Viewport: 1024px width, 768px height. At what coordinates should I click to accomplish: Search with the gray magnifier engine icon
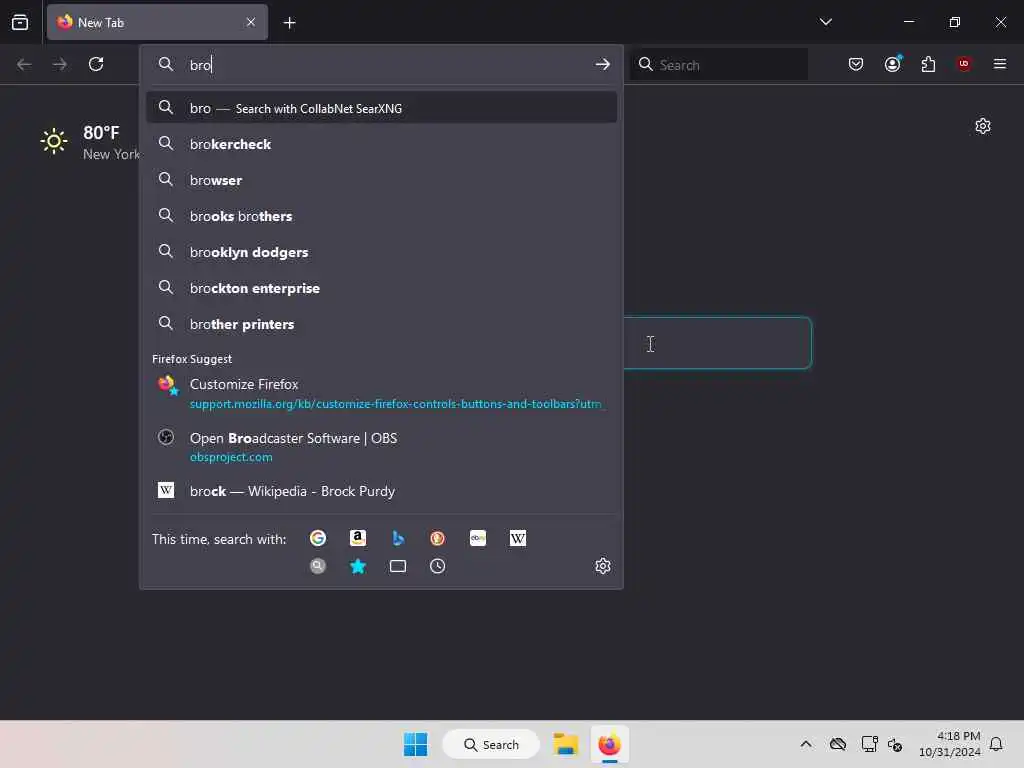pos(318,566)
